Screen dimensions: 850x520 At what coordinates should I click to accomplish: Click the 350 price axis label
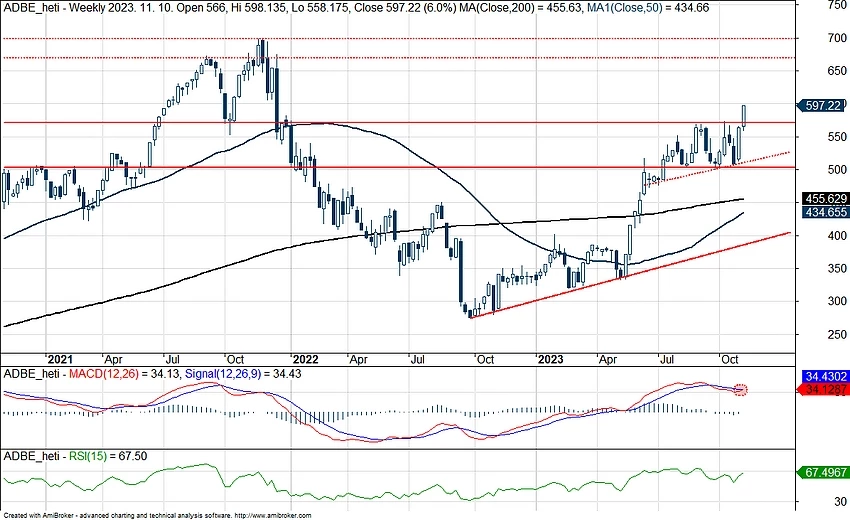pyautogui.click(x=837, y=268)
